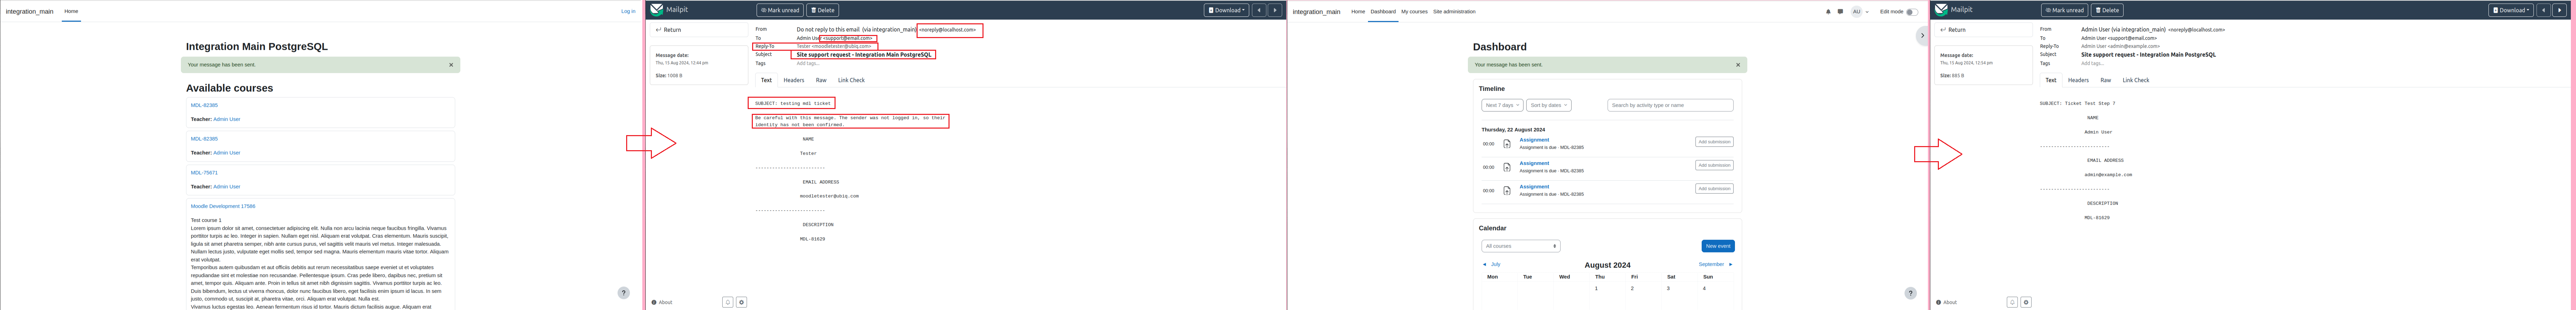Click second Assignment file icon in Timeline
Viewport: 2576px width, 310px height.
1507,167
